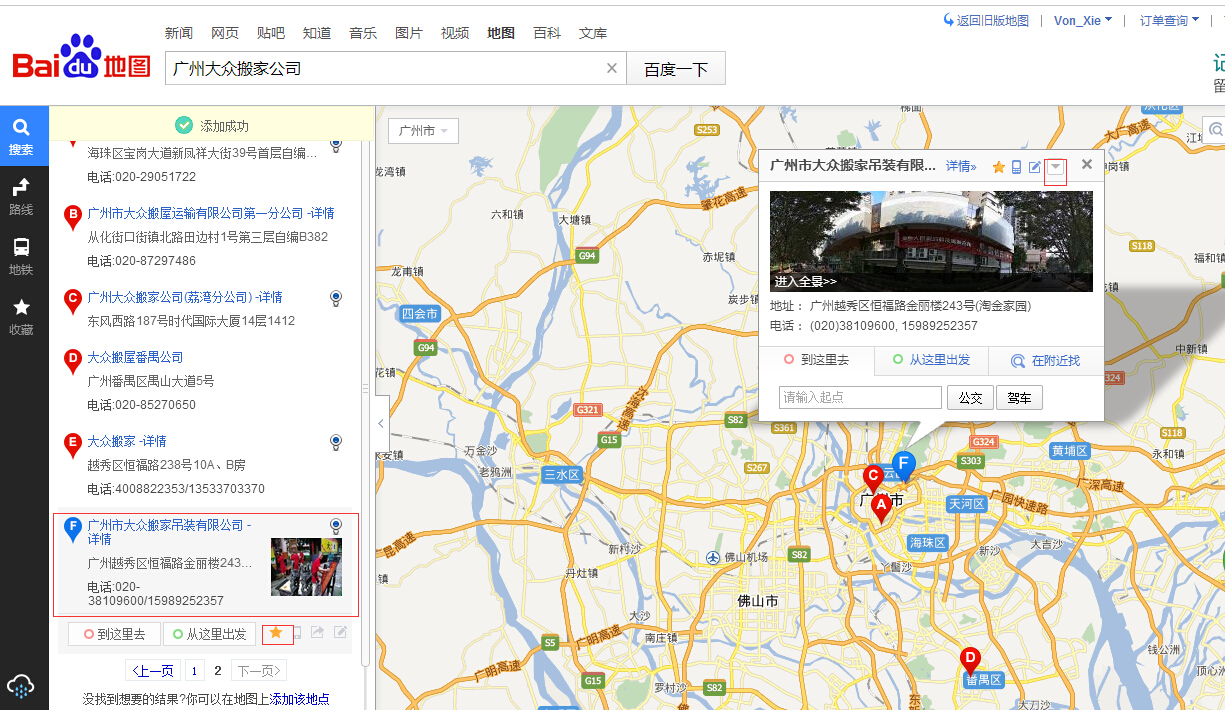This screenshot has height=710, width=1225.
Task: Click the 添加该地点 link
Action: tap(300, 699)
